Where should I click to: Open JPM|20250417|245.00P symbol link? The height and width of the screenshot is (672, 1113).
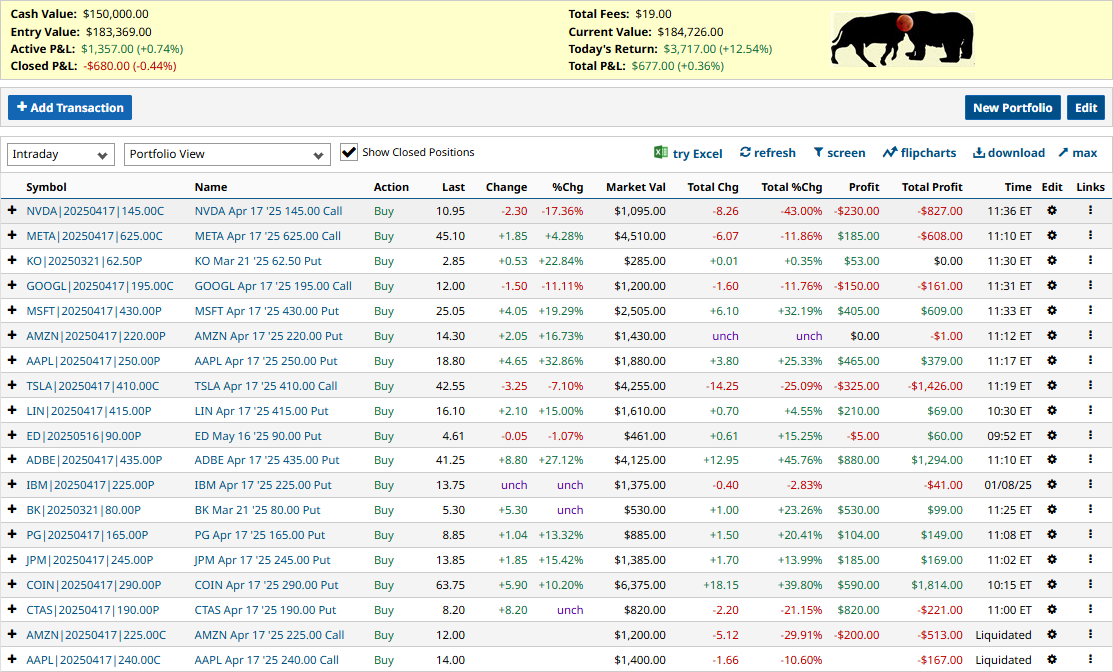(x=89, y=560)
